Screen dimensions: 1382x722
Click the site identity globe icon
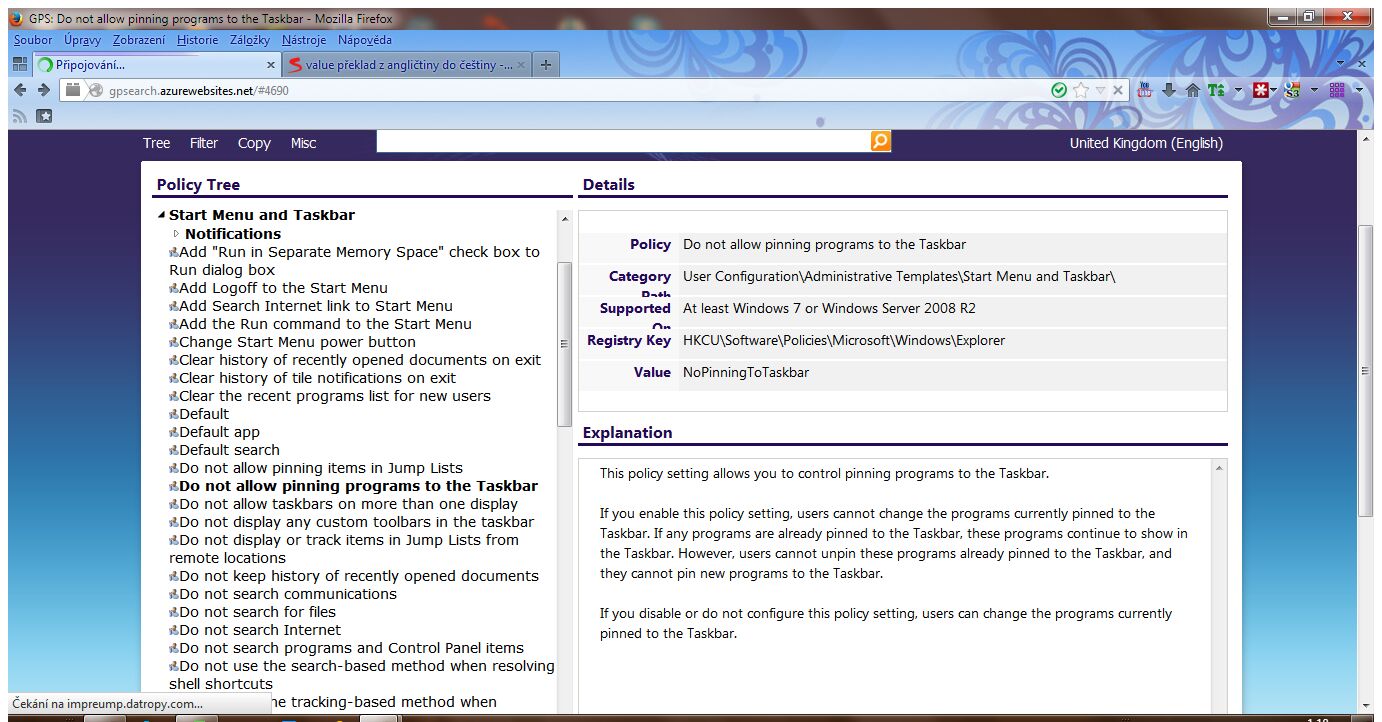pos(96,90)
